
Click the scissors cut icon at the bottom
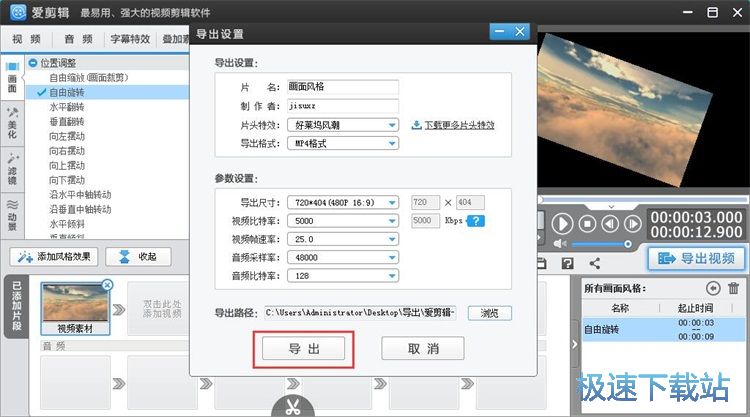click(x=293, y=406)
